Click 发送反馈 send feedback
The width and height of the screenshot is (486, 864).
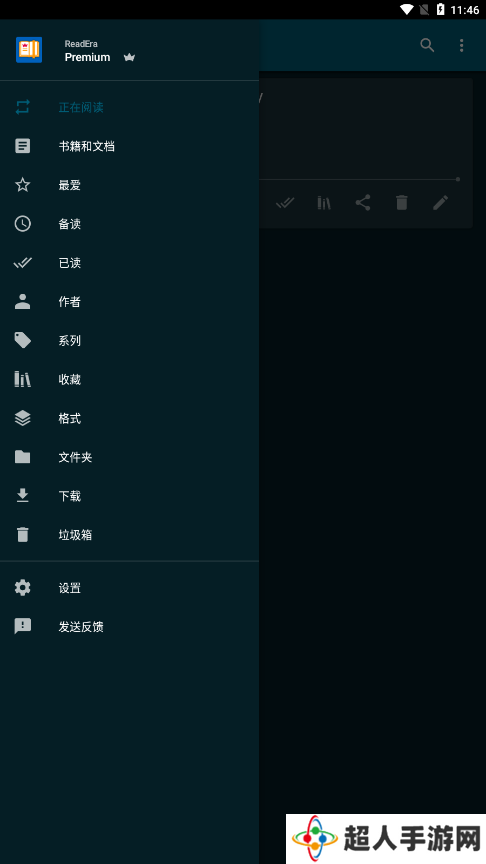tap(129, 627)
